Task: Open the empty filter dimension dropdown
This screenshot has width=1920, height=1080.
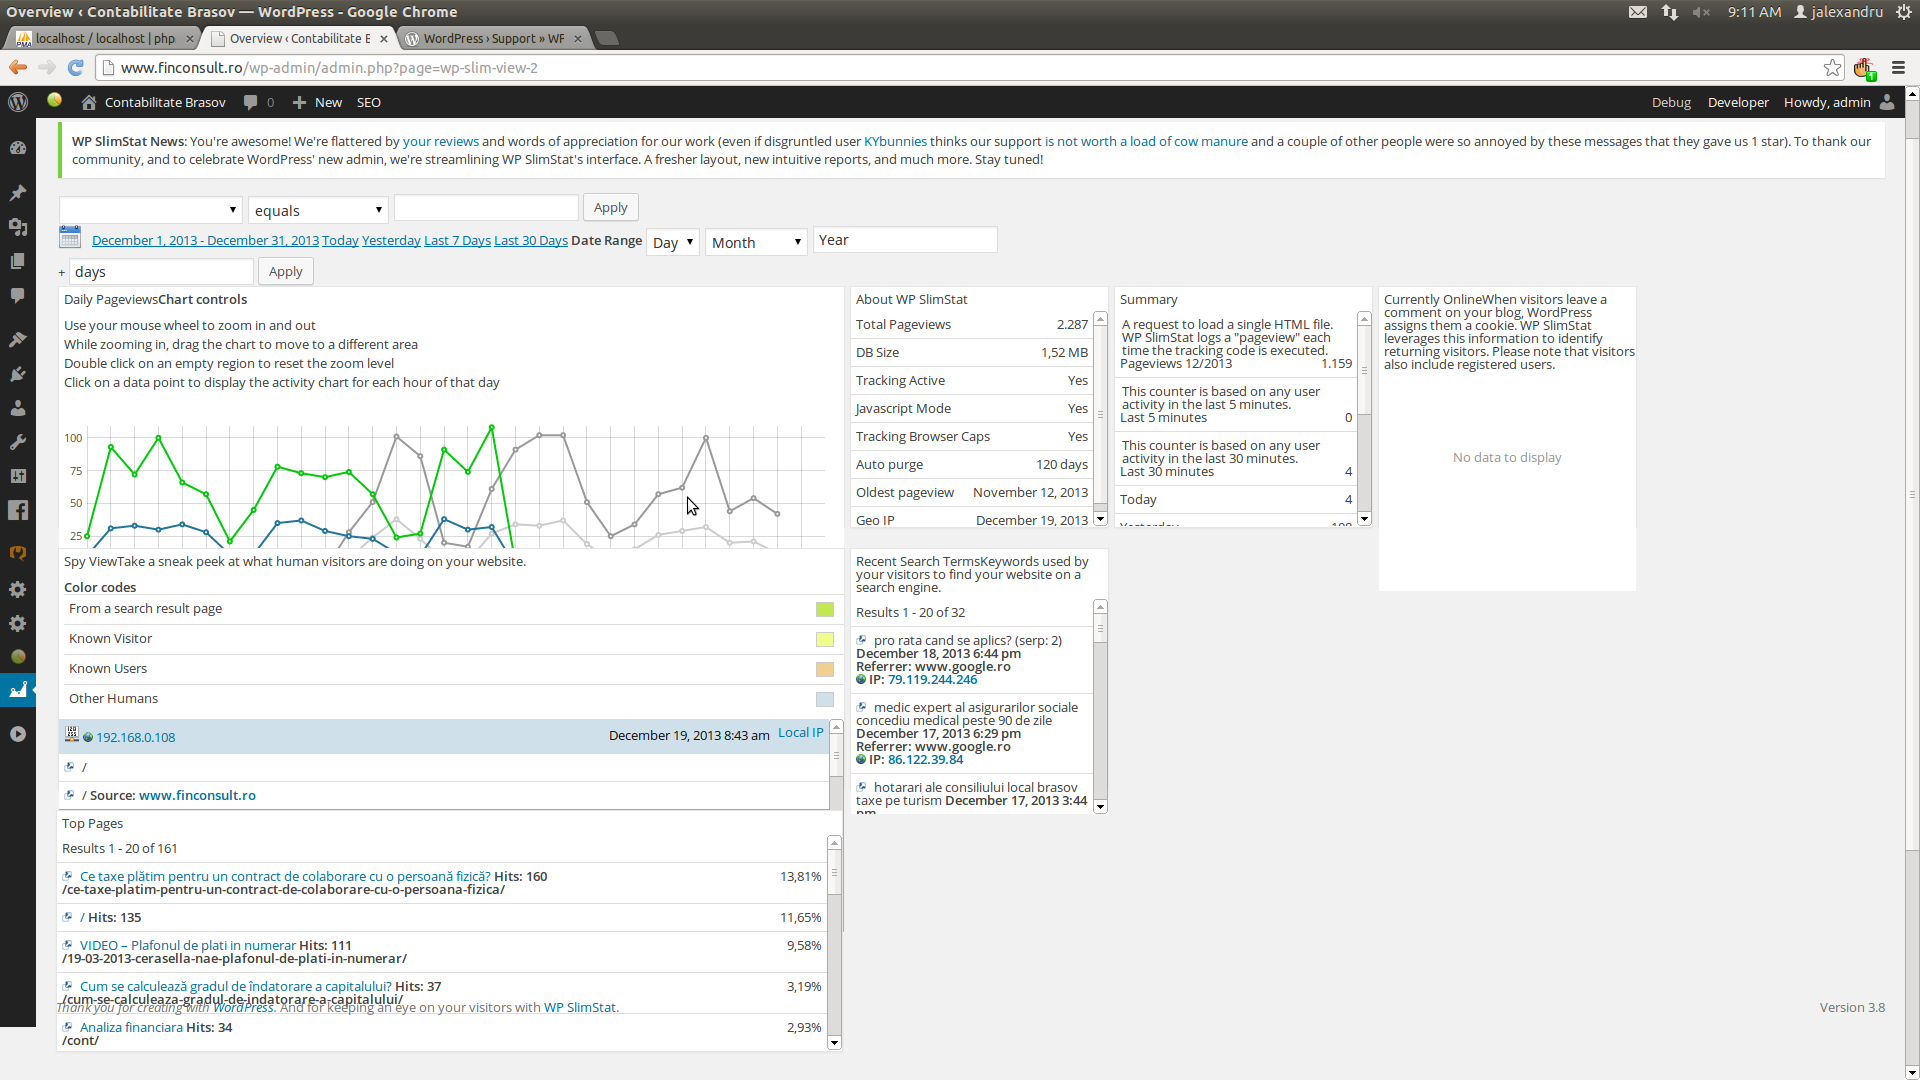Action: [150, 209]
